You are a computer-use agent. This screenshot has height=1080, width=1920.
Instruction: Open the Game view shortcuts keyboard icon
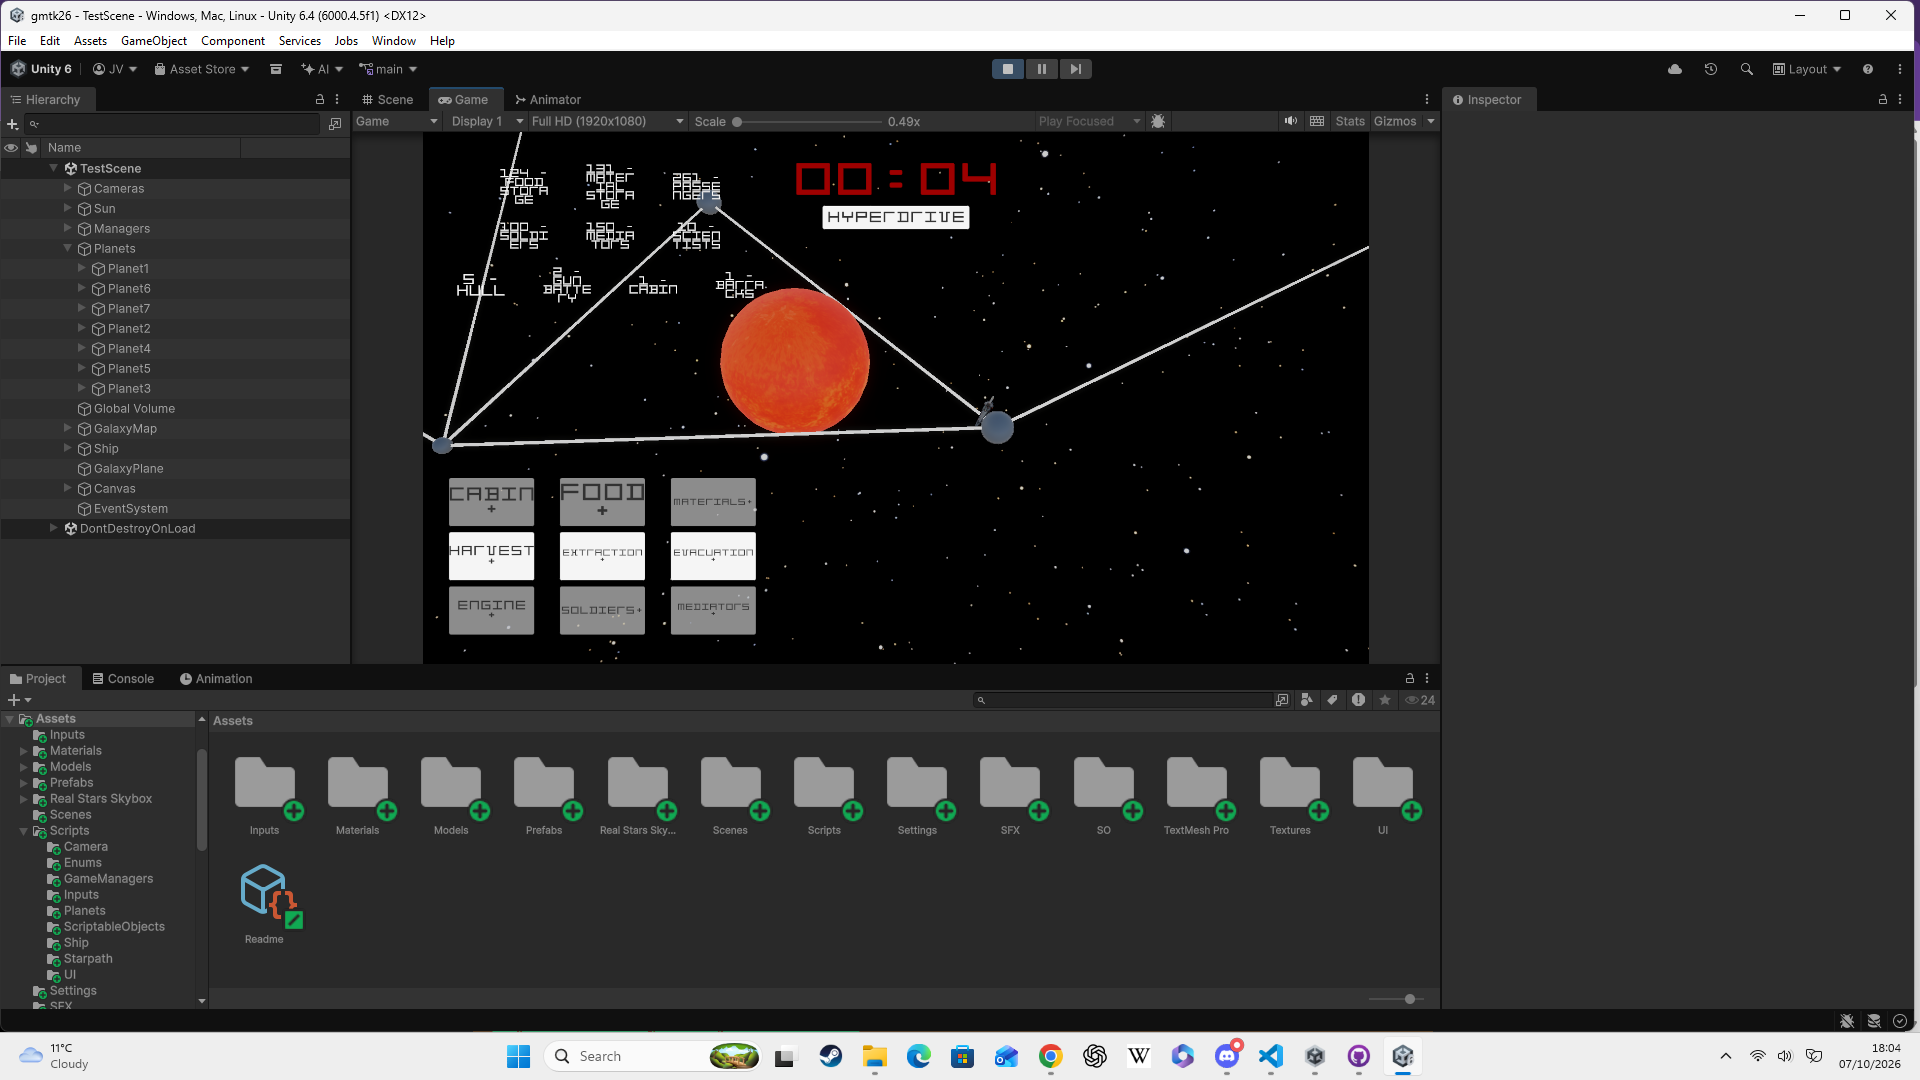(1317, 121)
